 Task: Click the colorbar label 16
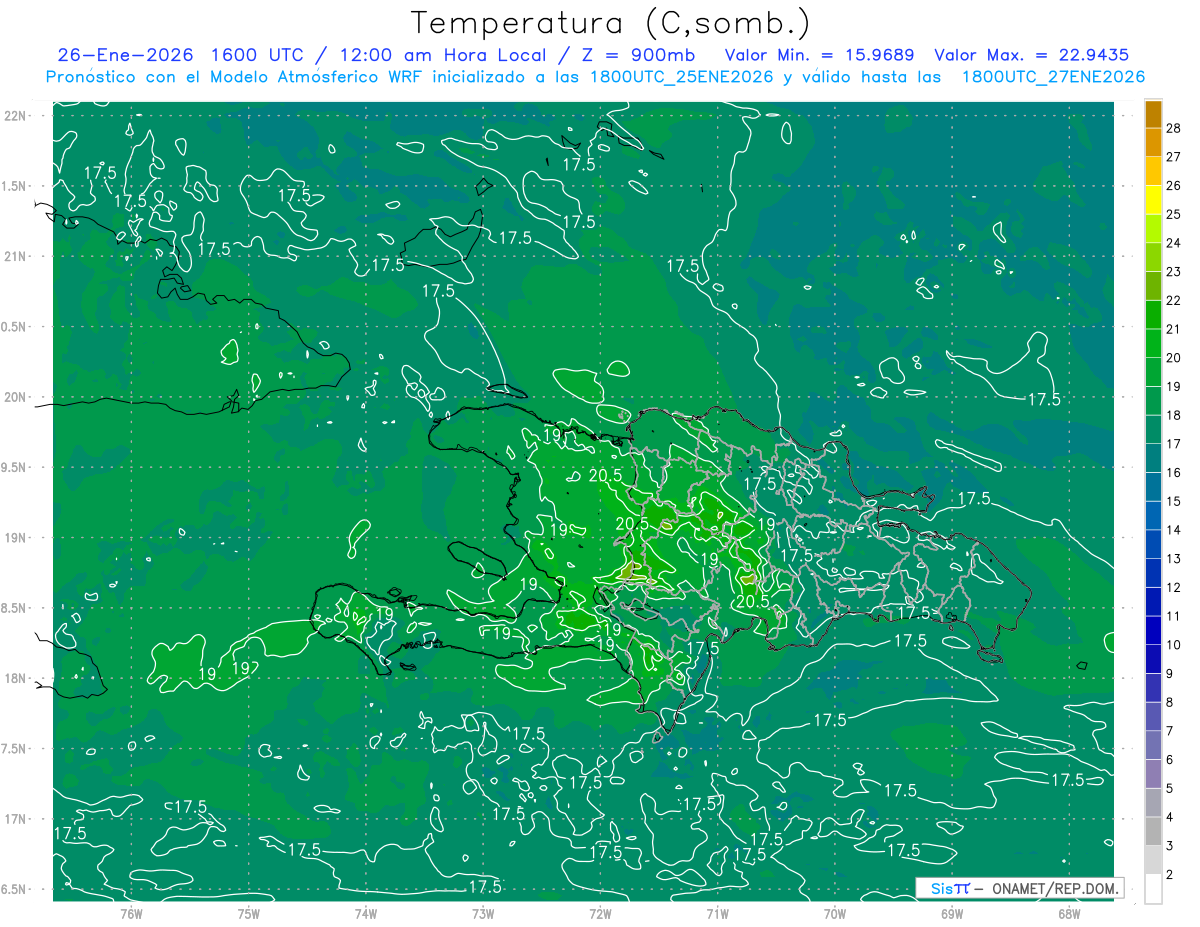1173,472
